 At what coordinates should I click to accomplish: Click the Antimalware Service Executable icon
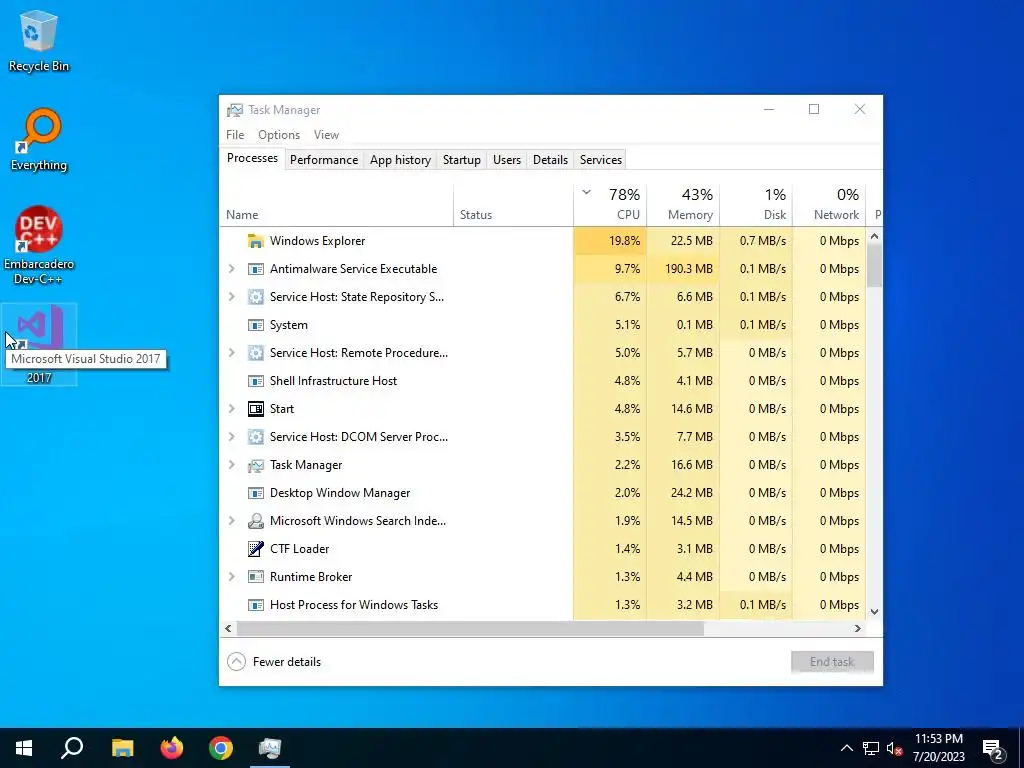[255, 269]
